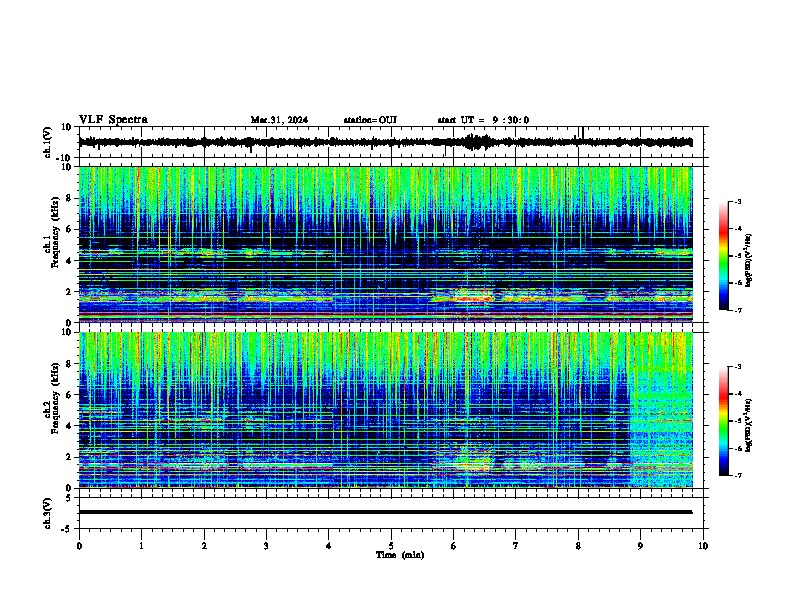The image size is (792, 612).
Task: Click time axis tick label '10'
Action: point(703,546)
